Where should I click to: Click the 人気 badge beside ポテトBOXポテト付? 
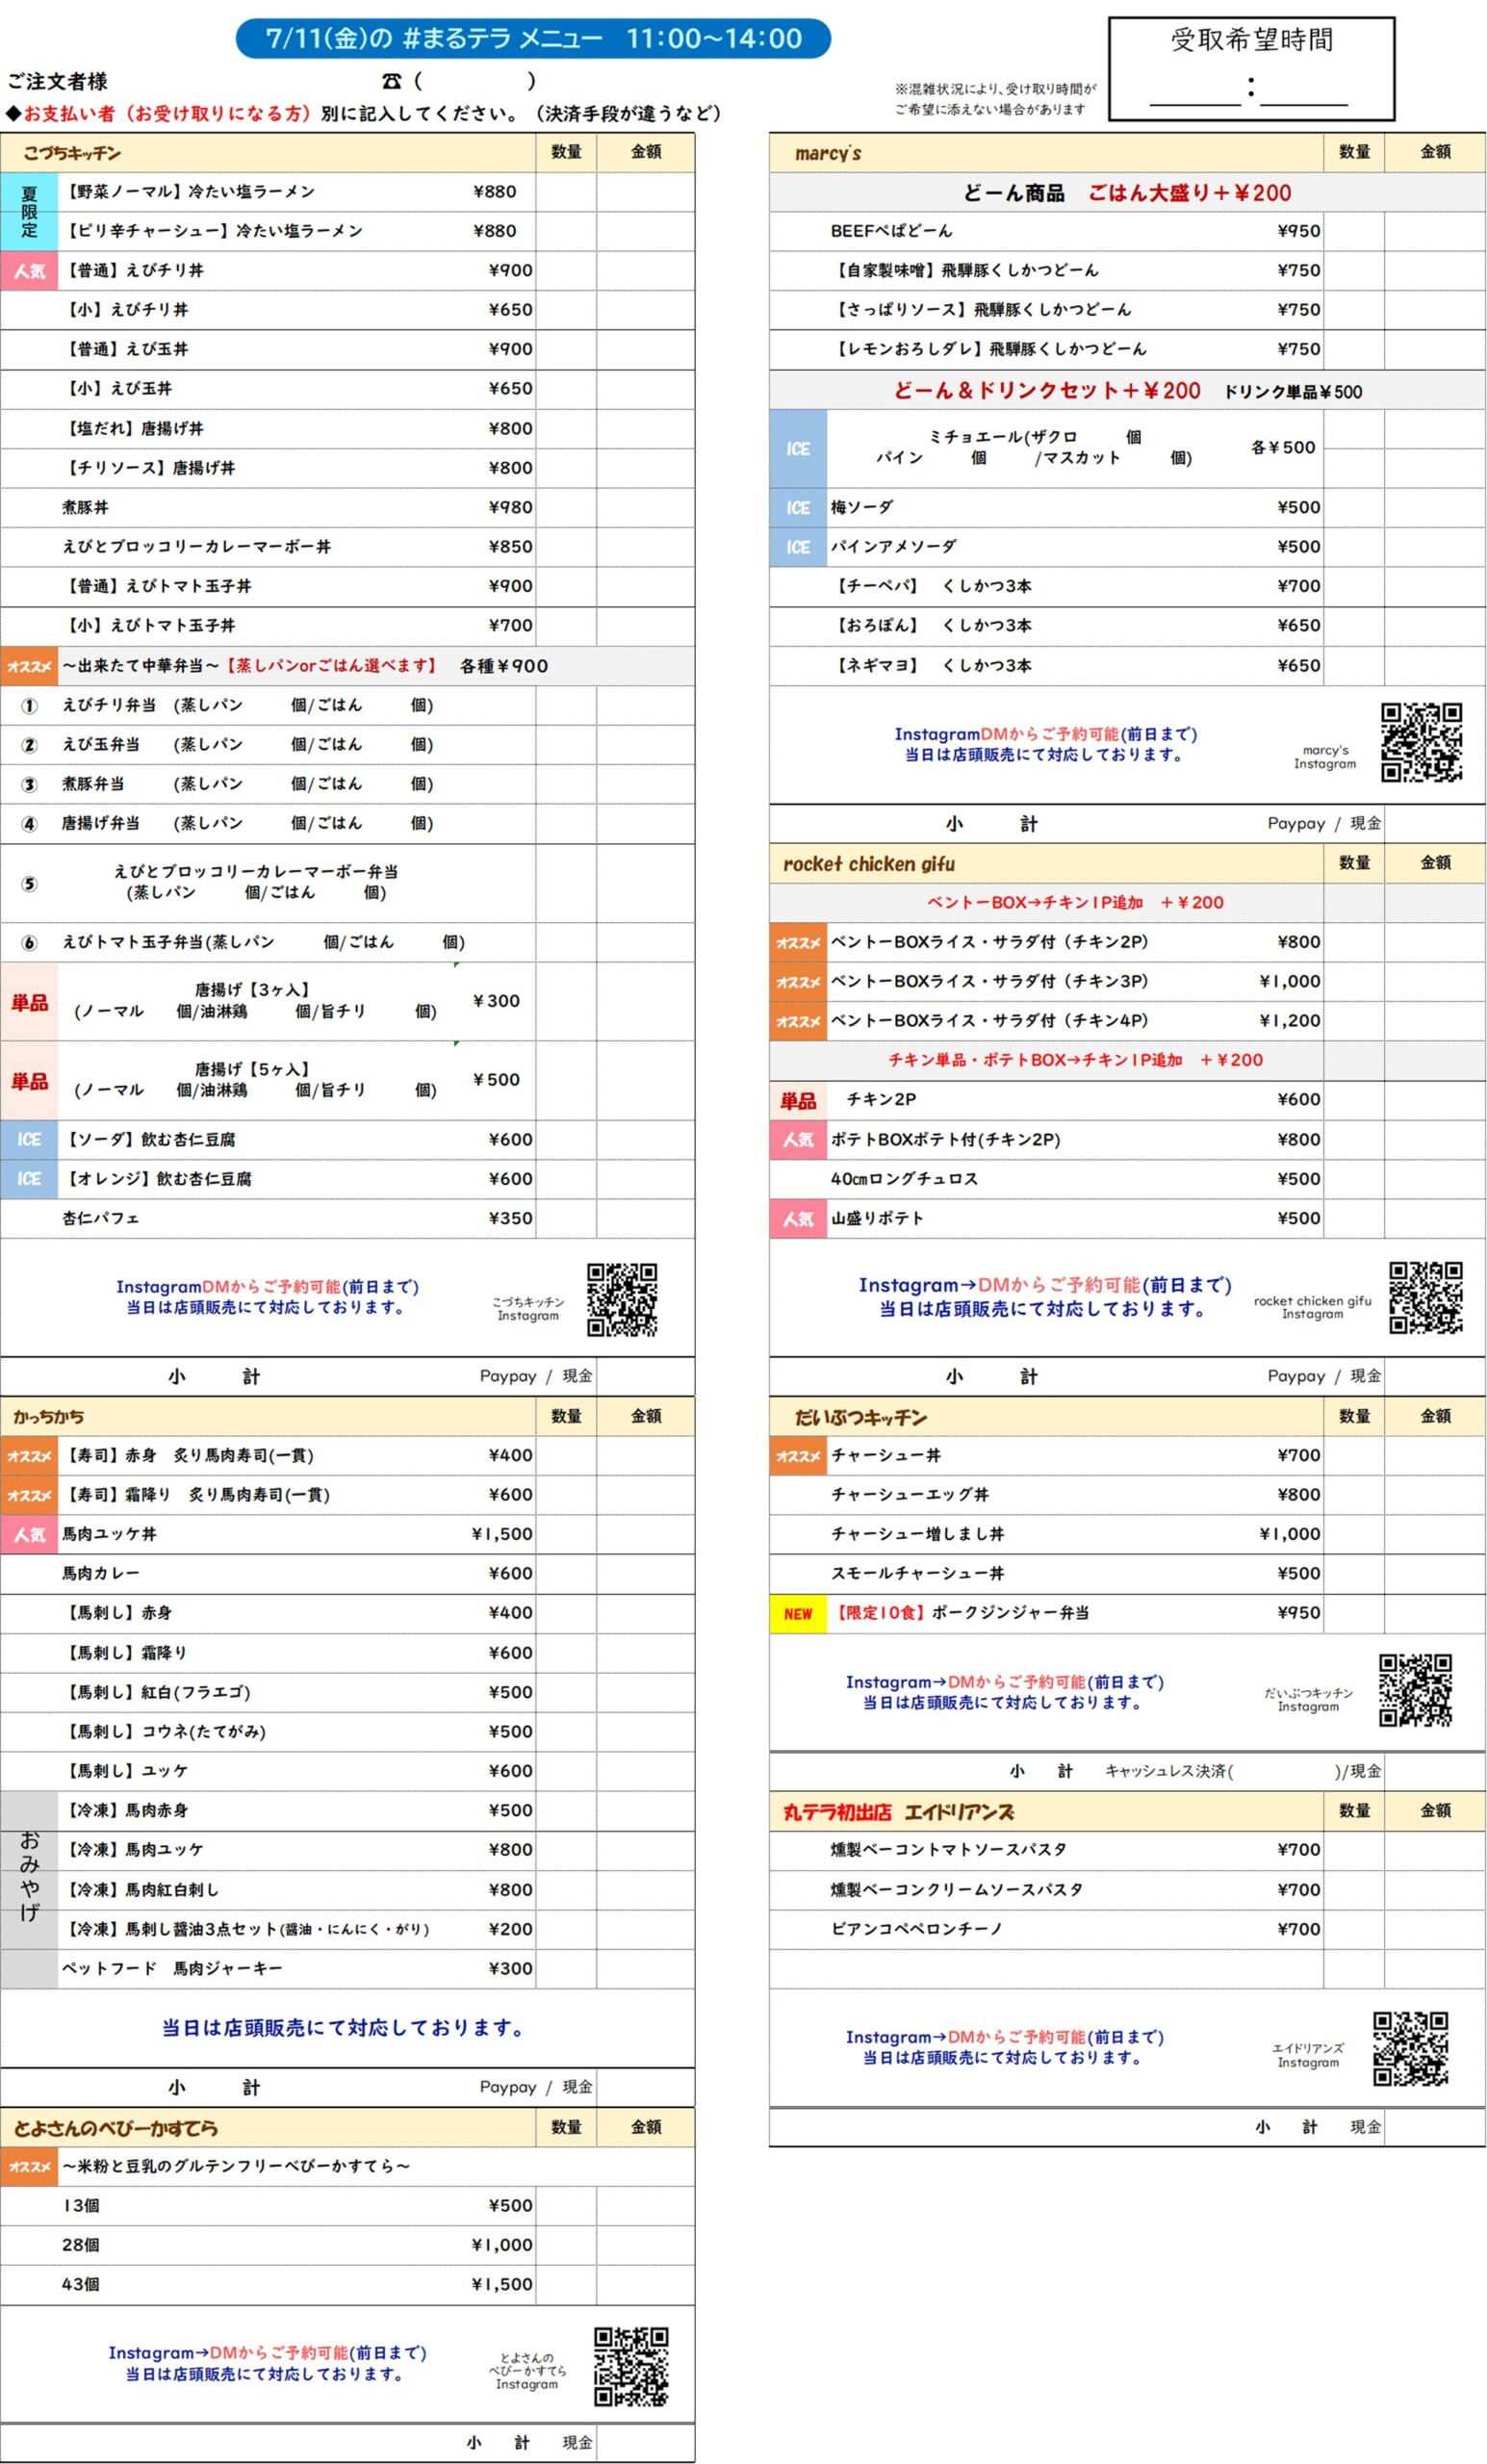click(x=798, y=1139)
